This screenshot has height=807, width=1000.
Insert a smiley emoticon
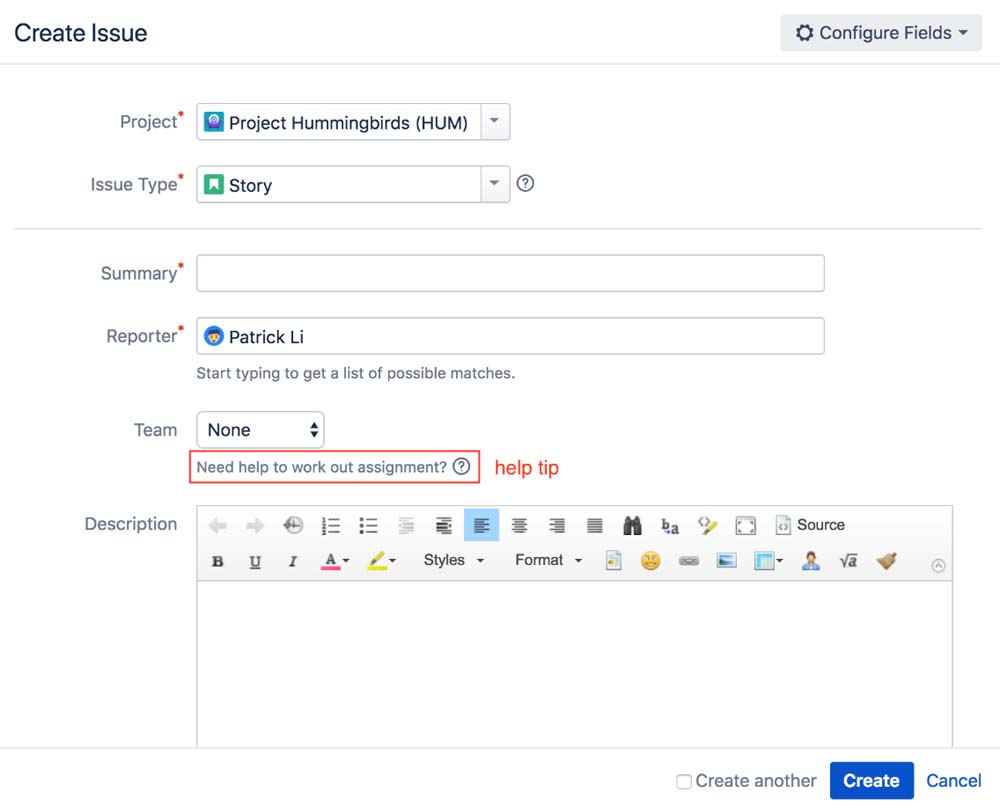coord(651,561)
